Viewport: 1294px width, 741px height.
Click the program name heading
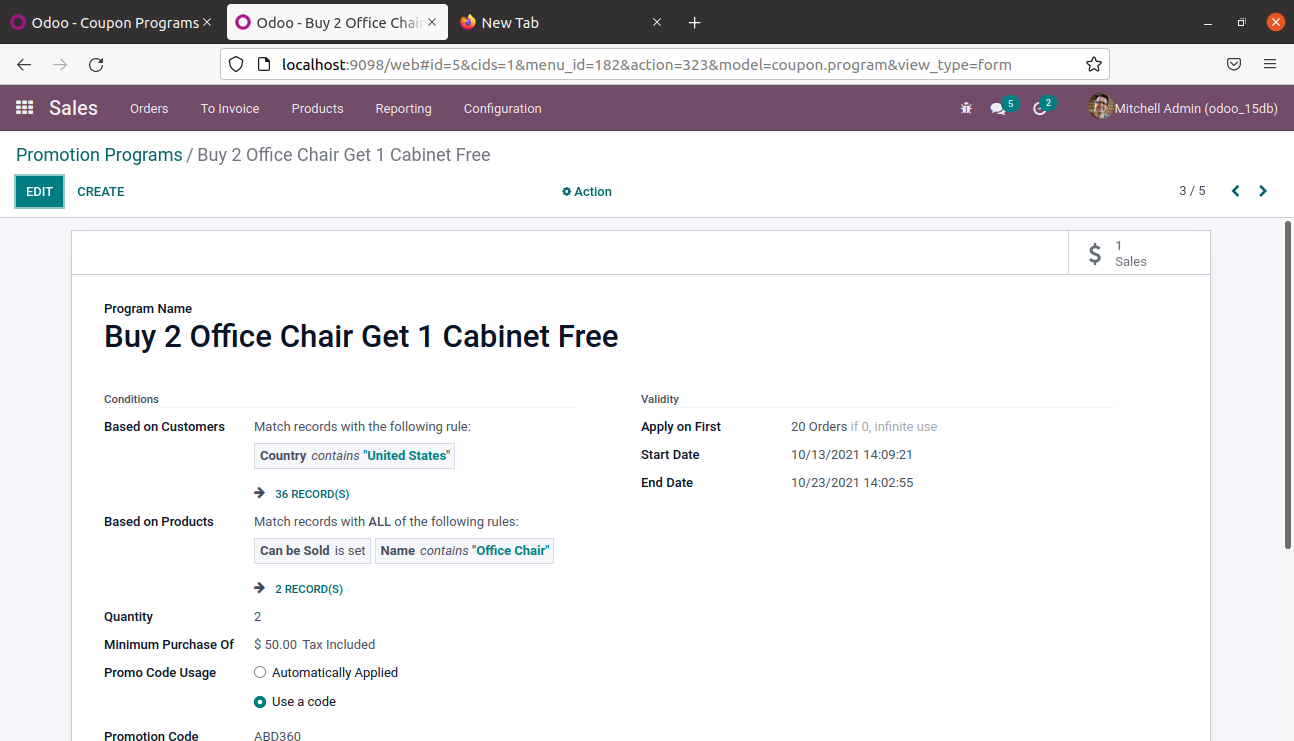pyautogui.click(x=361, y=337)
